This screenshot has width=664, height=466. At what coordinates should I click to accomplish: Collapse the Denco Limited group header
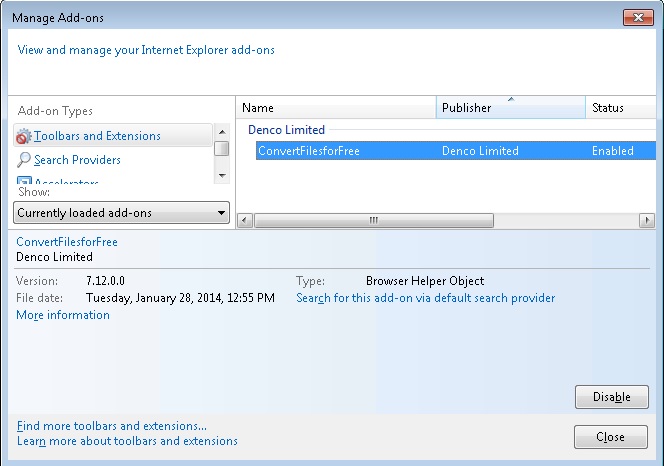coord(286,130)
